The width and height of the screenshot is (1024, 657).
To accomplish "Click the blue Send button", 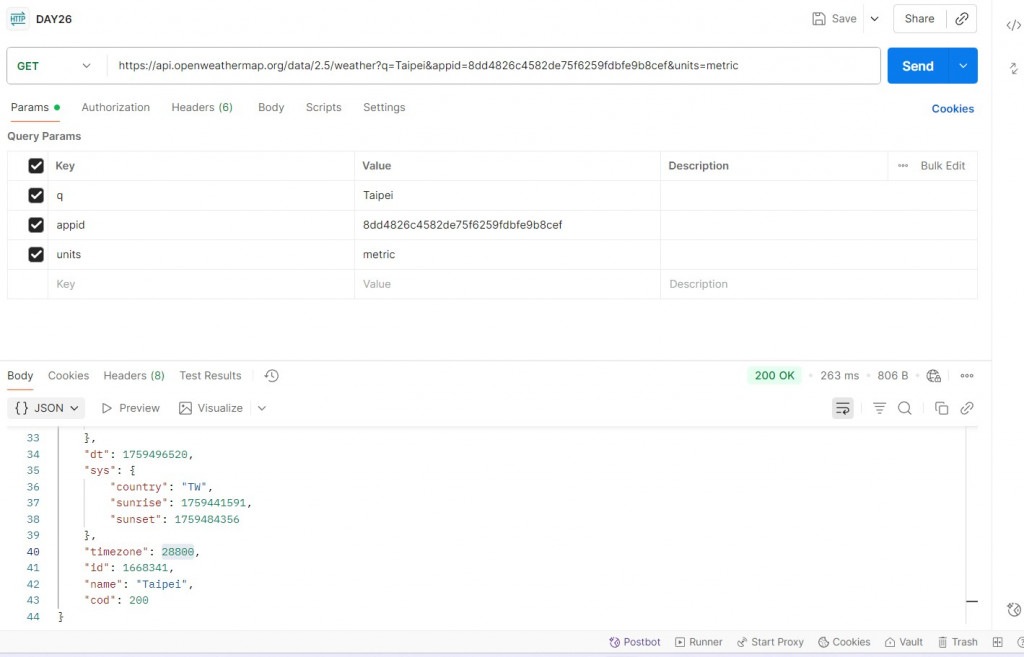I will pyautogui.click(x=918, y=66).
